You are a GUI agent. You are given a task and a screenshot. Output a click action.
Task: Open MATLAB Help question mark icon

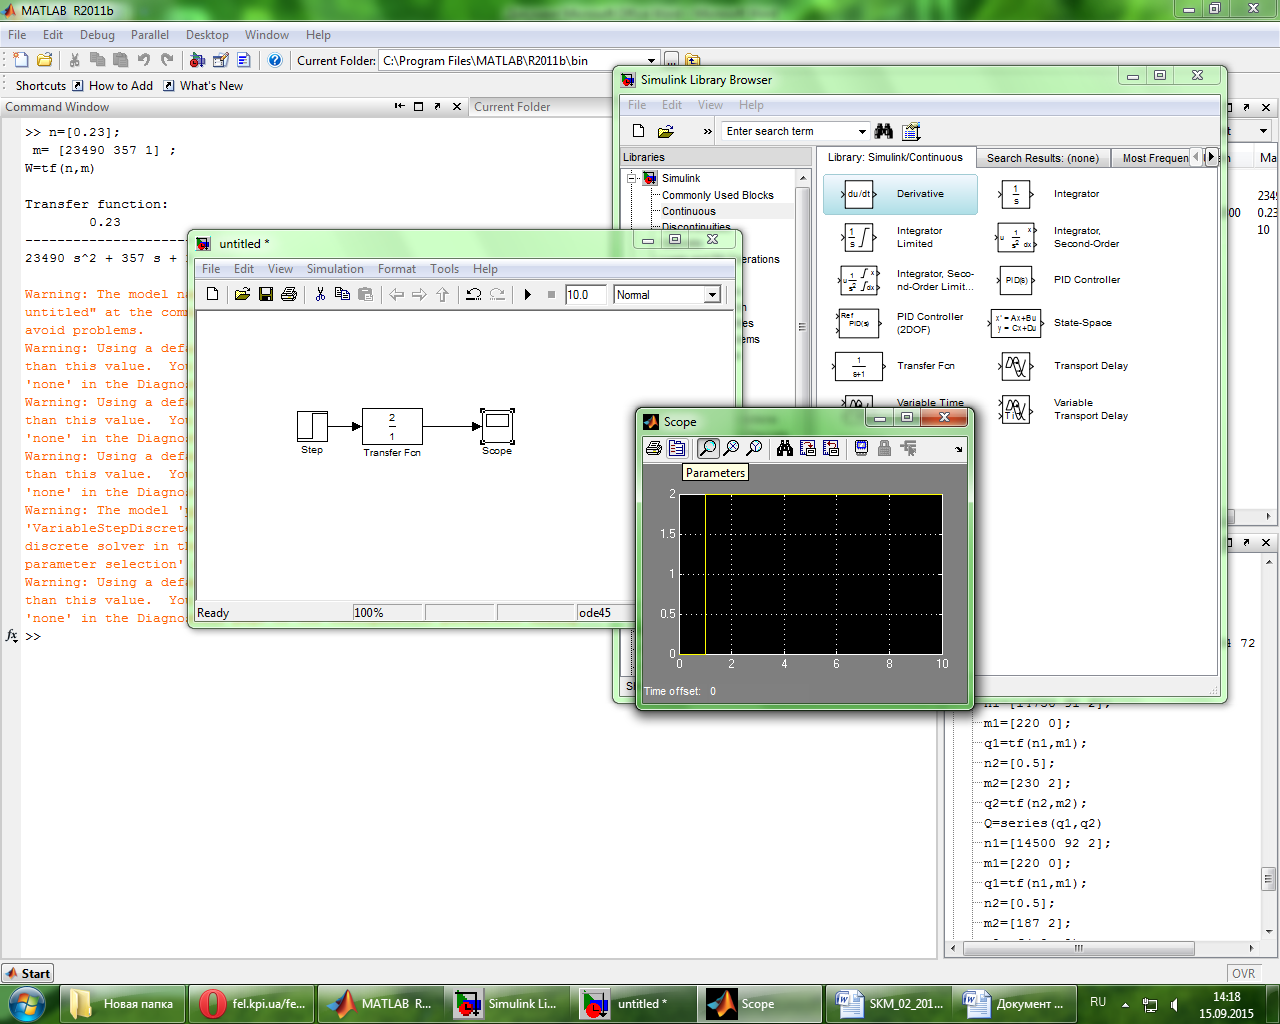pos(275,60)
